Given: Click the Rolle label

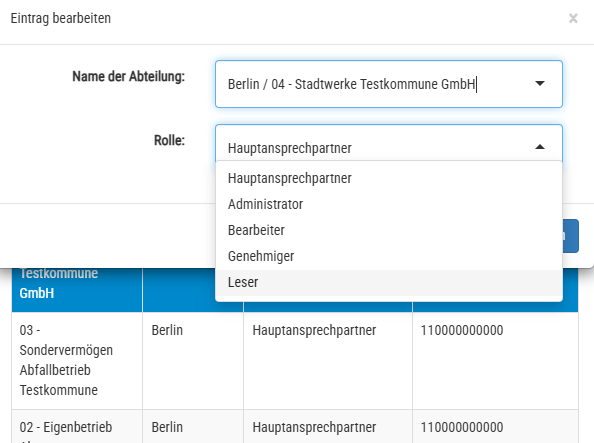Looking at the screenshot, I should (x=169, y=140).
